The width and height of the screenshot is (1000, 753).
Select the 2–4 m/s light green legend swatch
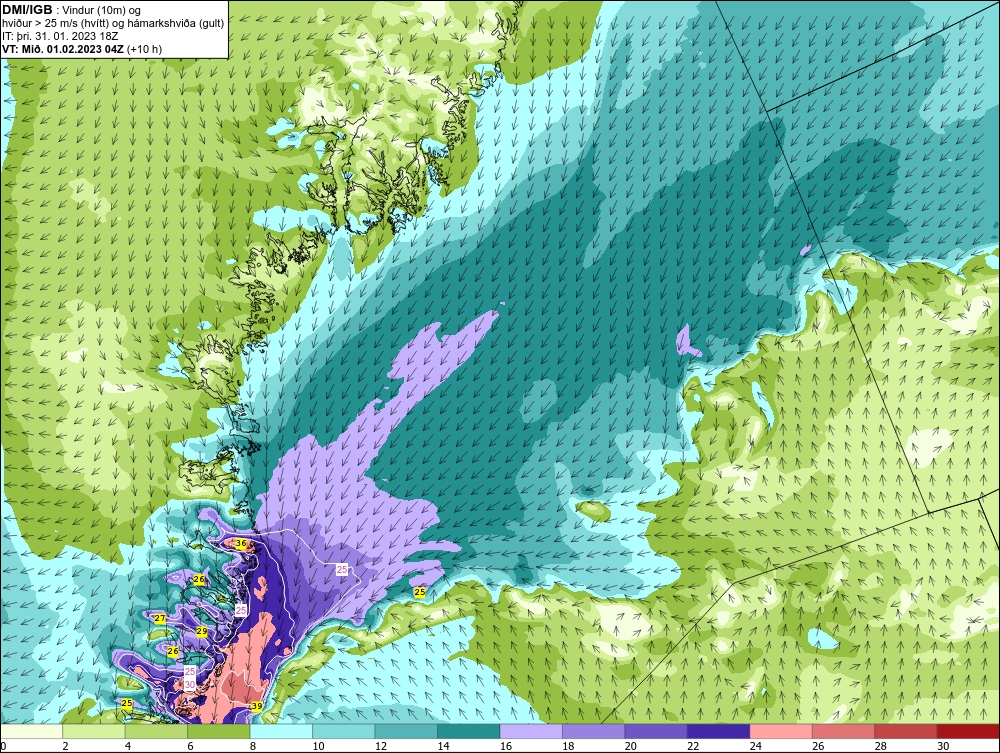point(94,731)
